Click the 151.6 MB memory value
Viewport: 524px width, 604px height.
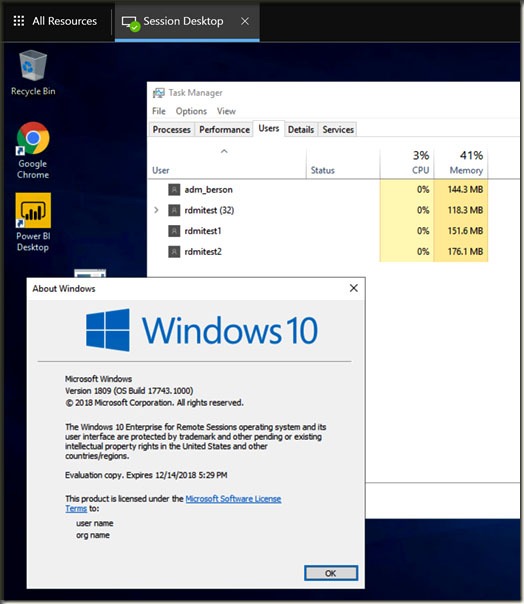(x=465, y=231)
